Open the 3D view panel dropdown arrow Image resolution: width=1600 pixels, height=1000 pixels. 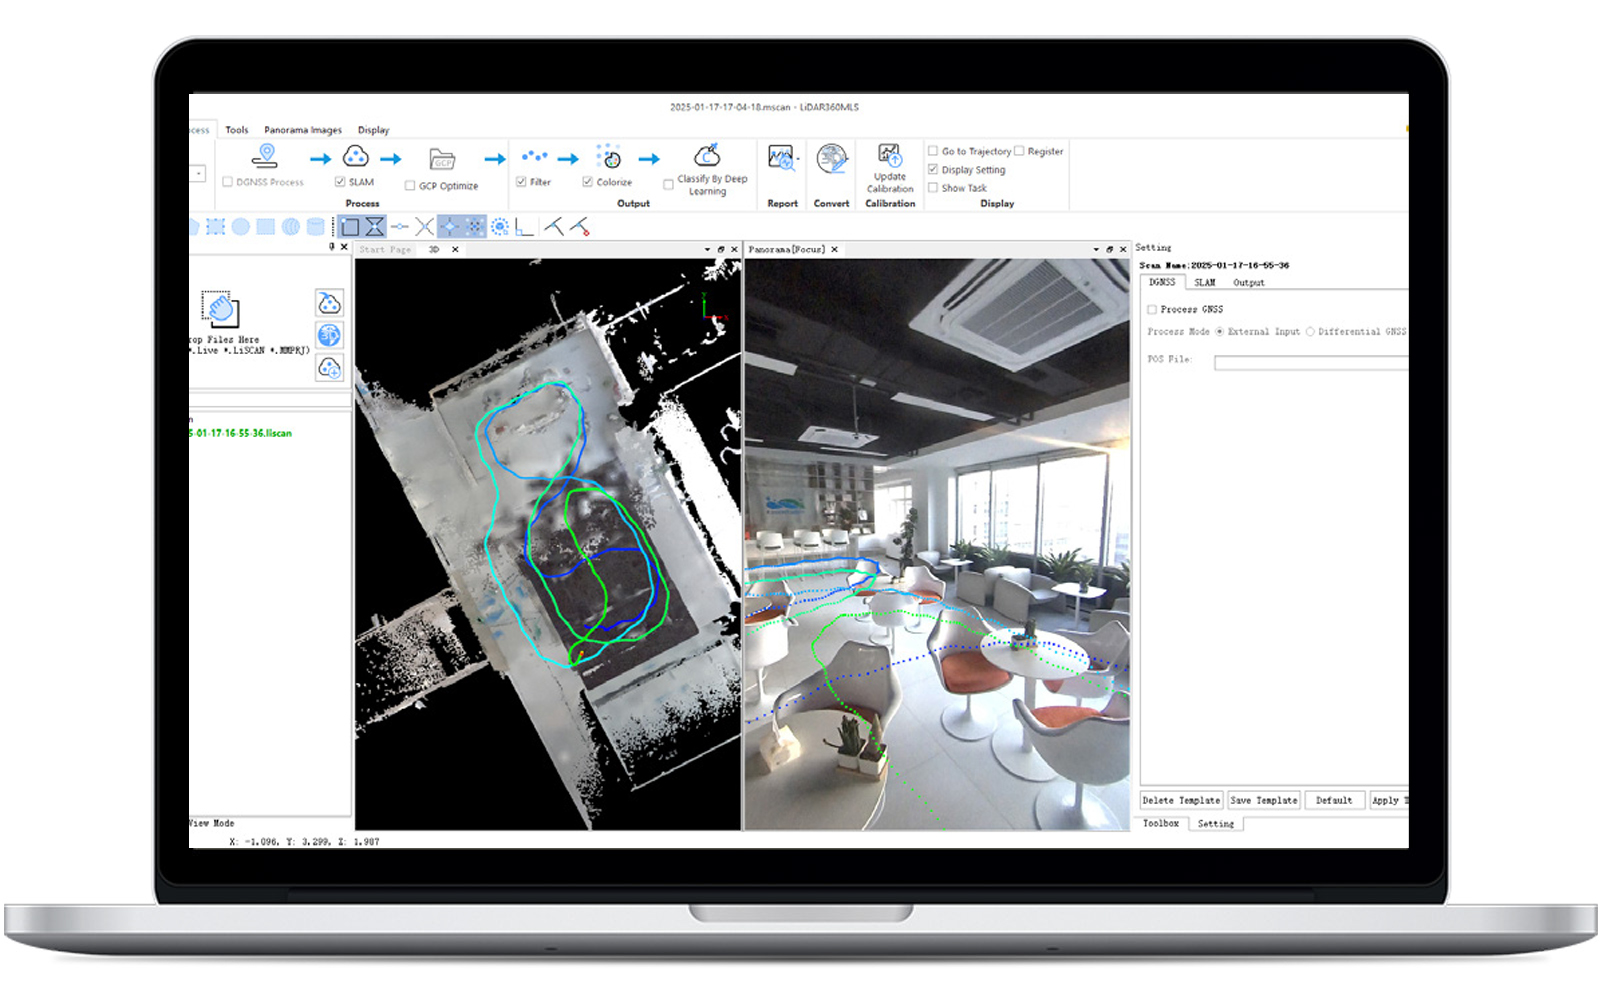coord(707,250)
